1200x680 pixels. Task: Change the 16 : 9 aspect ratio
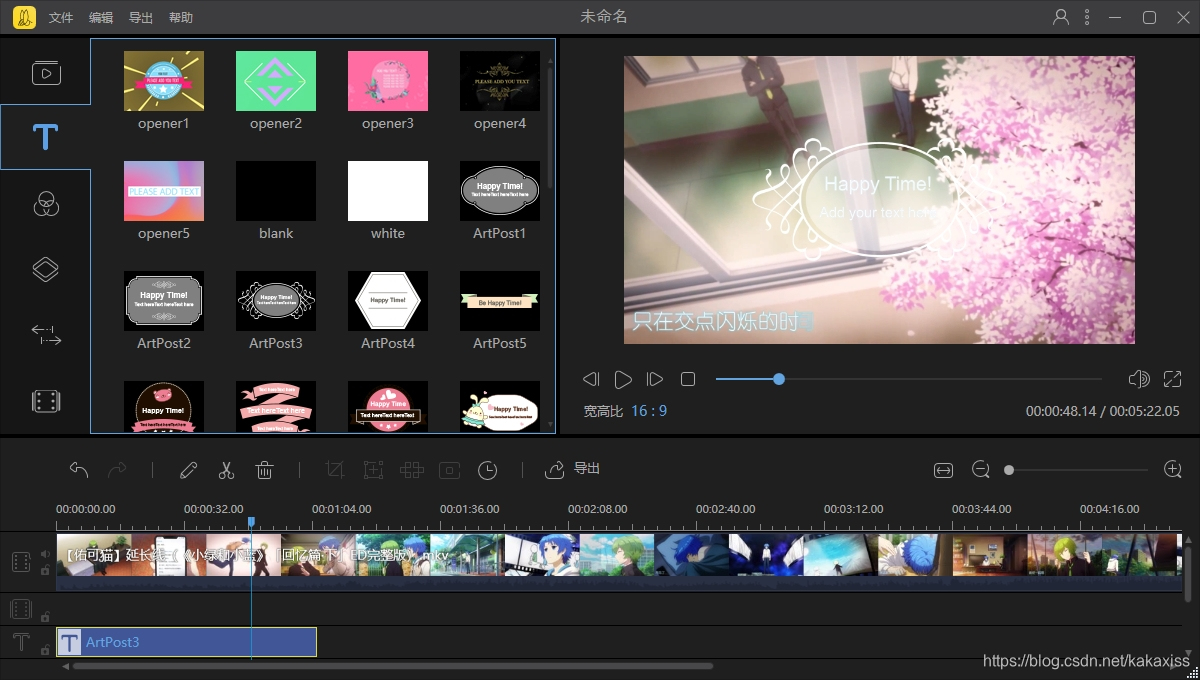pyautogui.click(x=649, y=411)
